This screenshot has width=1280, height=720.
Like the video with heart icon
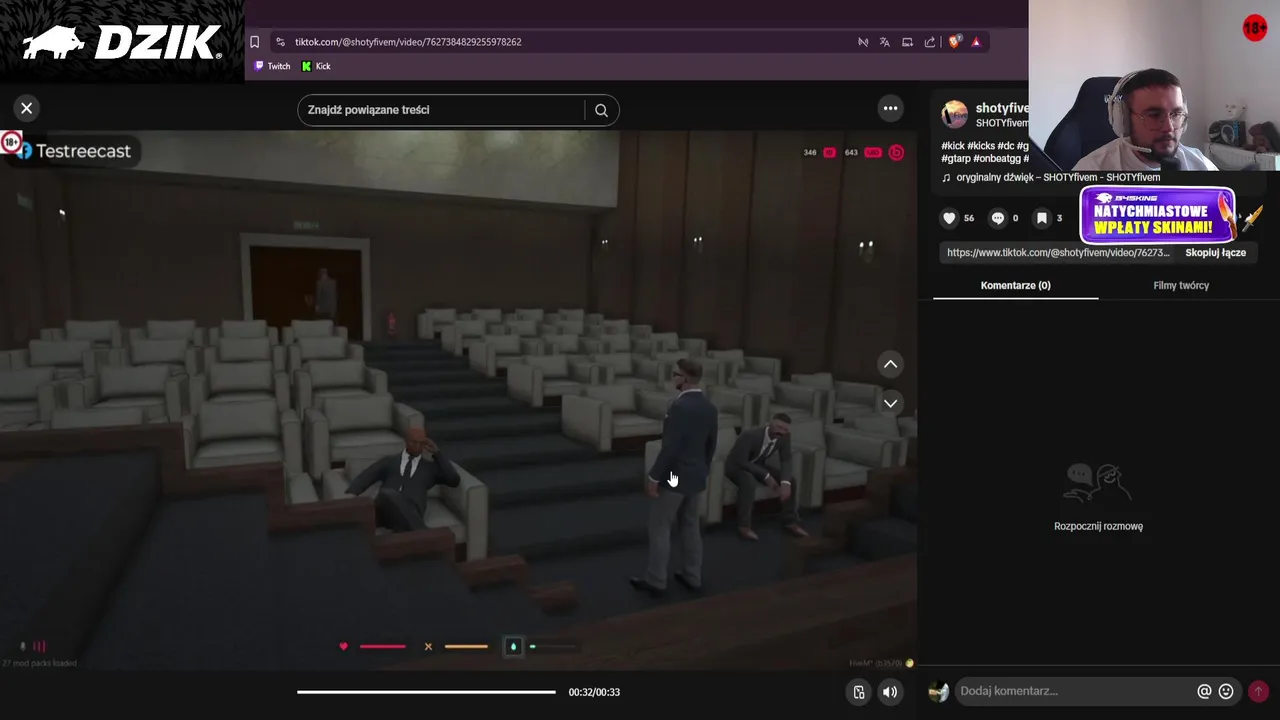(950, 218)
